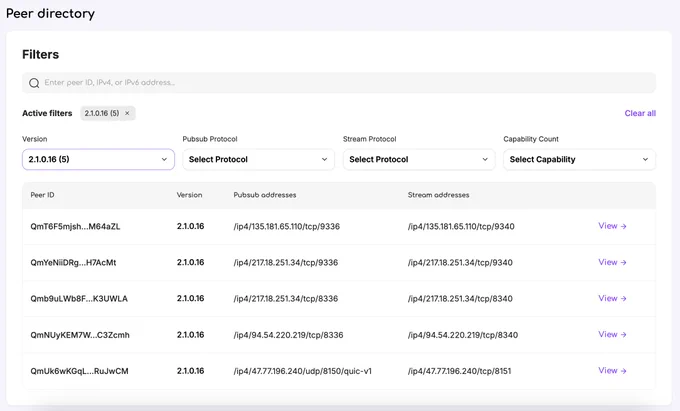Image resolution: width=680 pixels, height=411 pixels.
Task: Click pubsub address /ip4/47.77.196.240/udp/8150/quic-v1
Action: 303,371
